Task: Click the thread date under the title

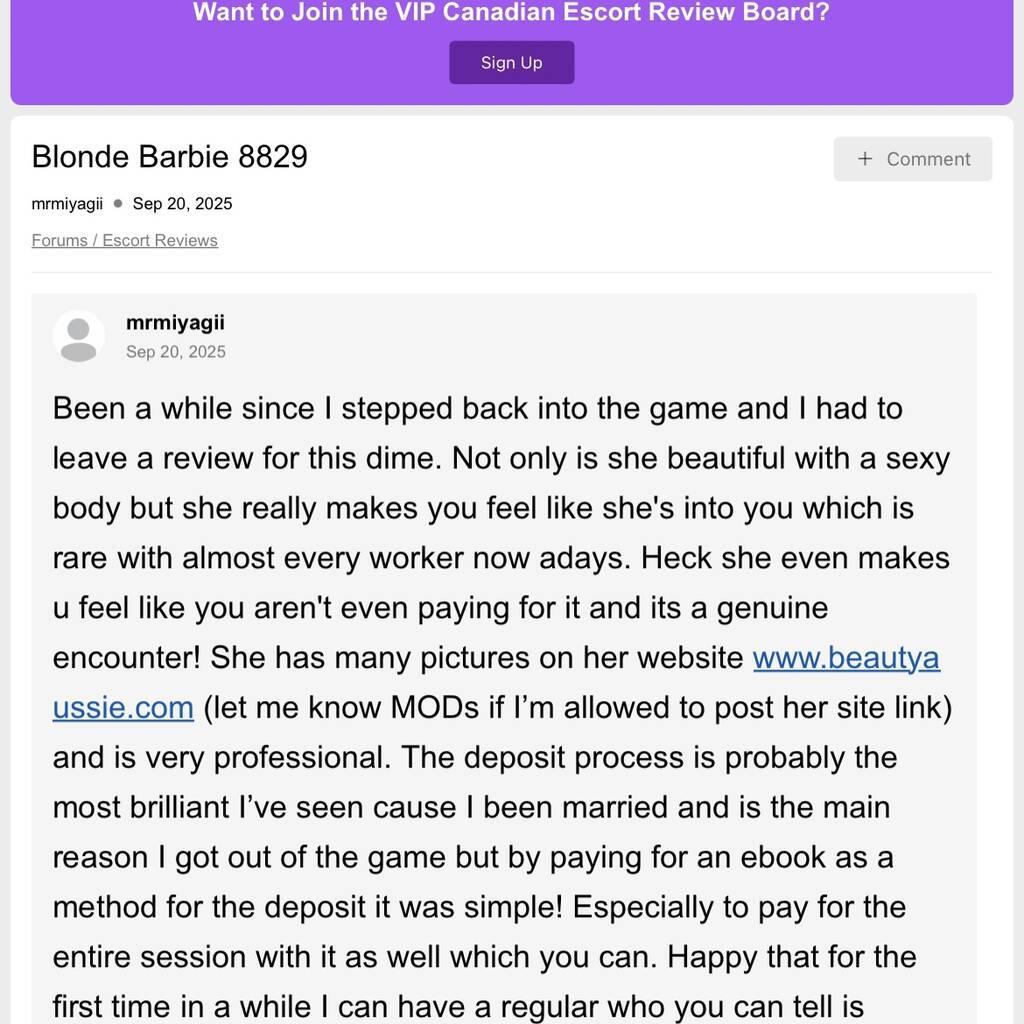Action: tap(182, 204)
